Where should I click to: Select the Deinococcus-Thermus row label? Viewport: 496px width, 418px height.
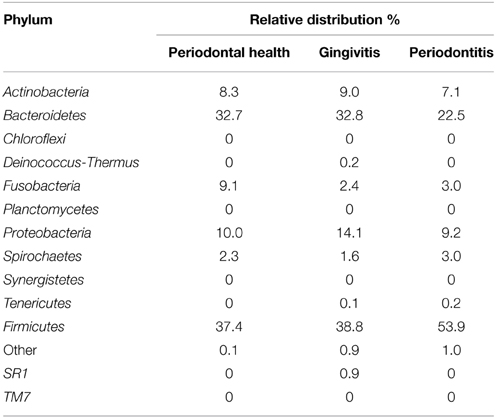(71, 162)
